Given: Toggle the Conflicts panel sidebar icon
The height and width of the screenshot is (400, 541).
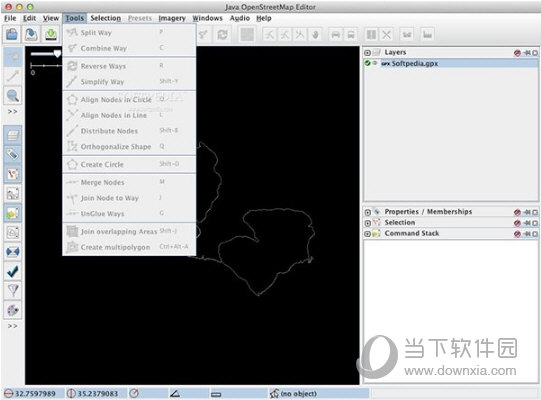Looking at the screenshot, I should (13, 252).
